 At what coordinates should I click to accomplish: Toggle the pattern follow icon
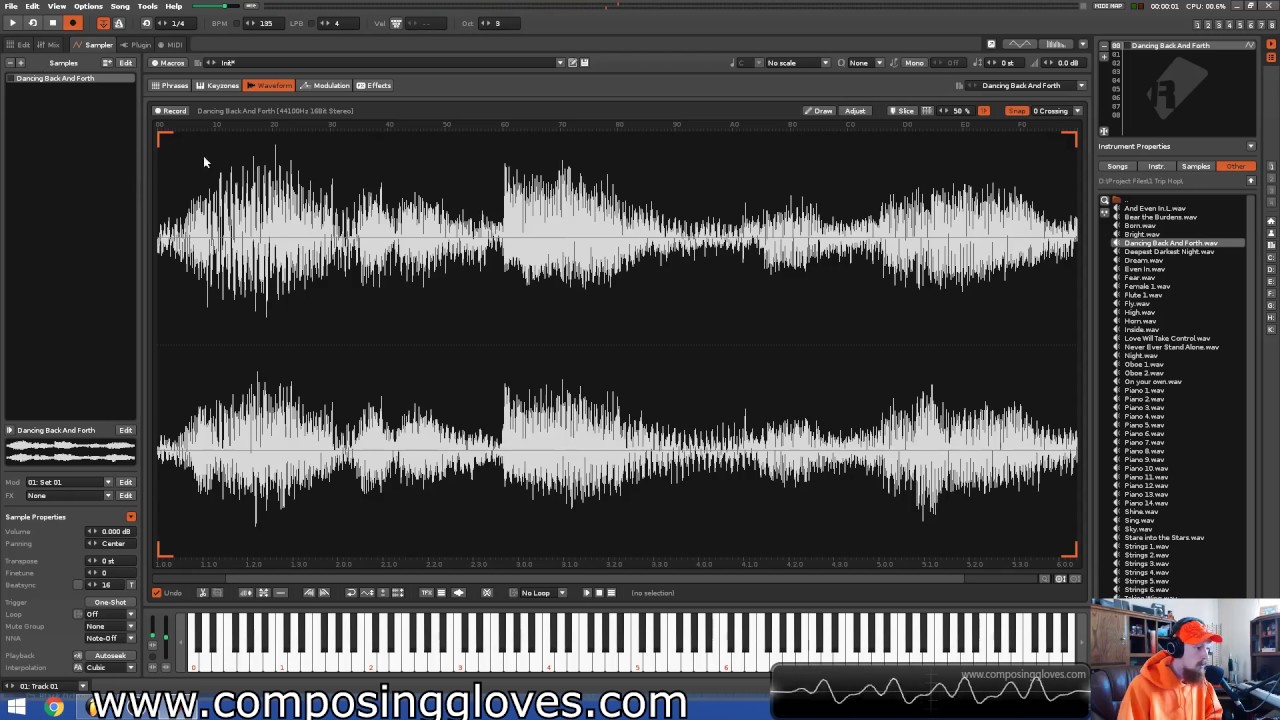(x=103, y=23)
